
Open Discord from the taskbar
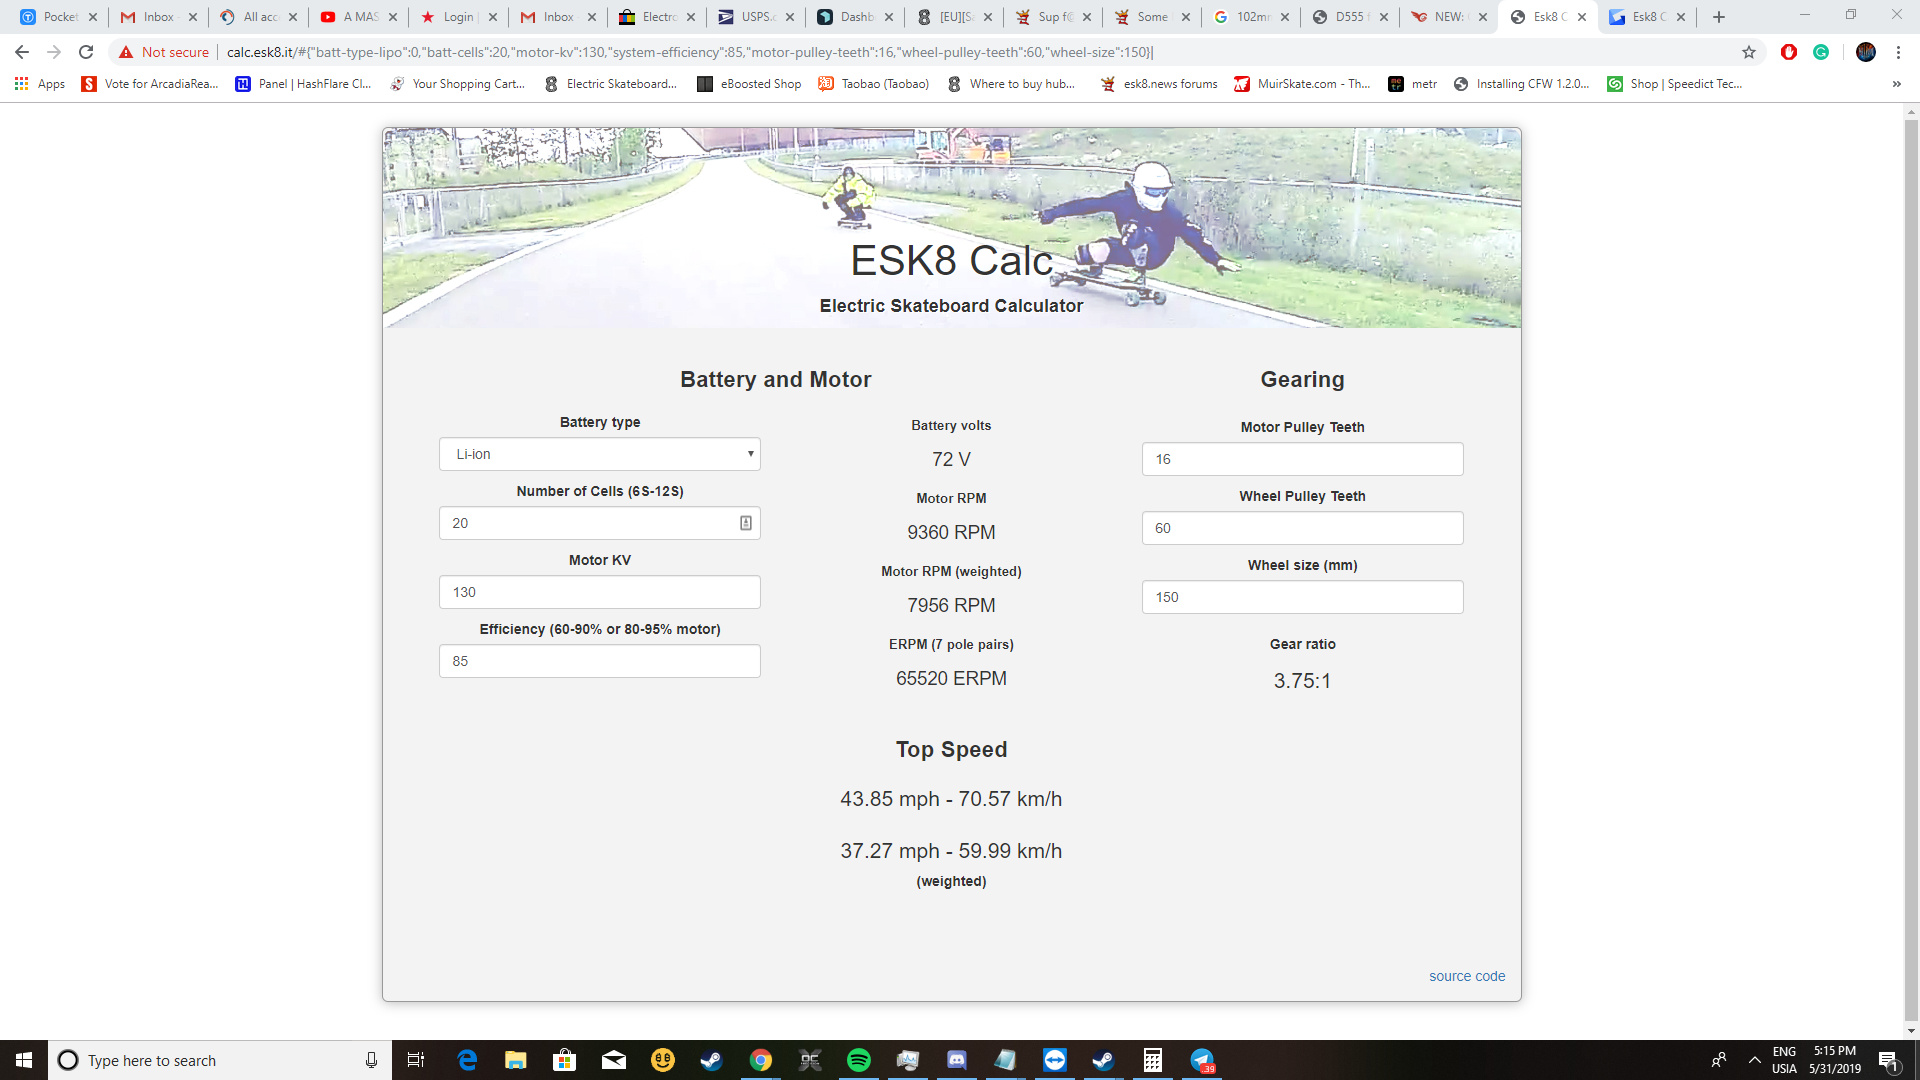pyautogui.click(x=956, y=1060)
